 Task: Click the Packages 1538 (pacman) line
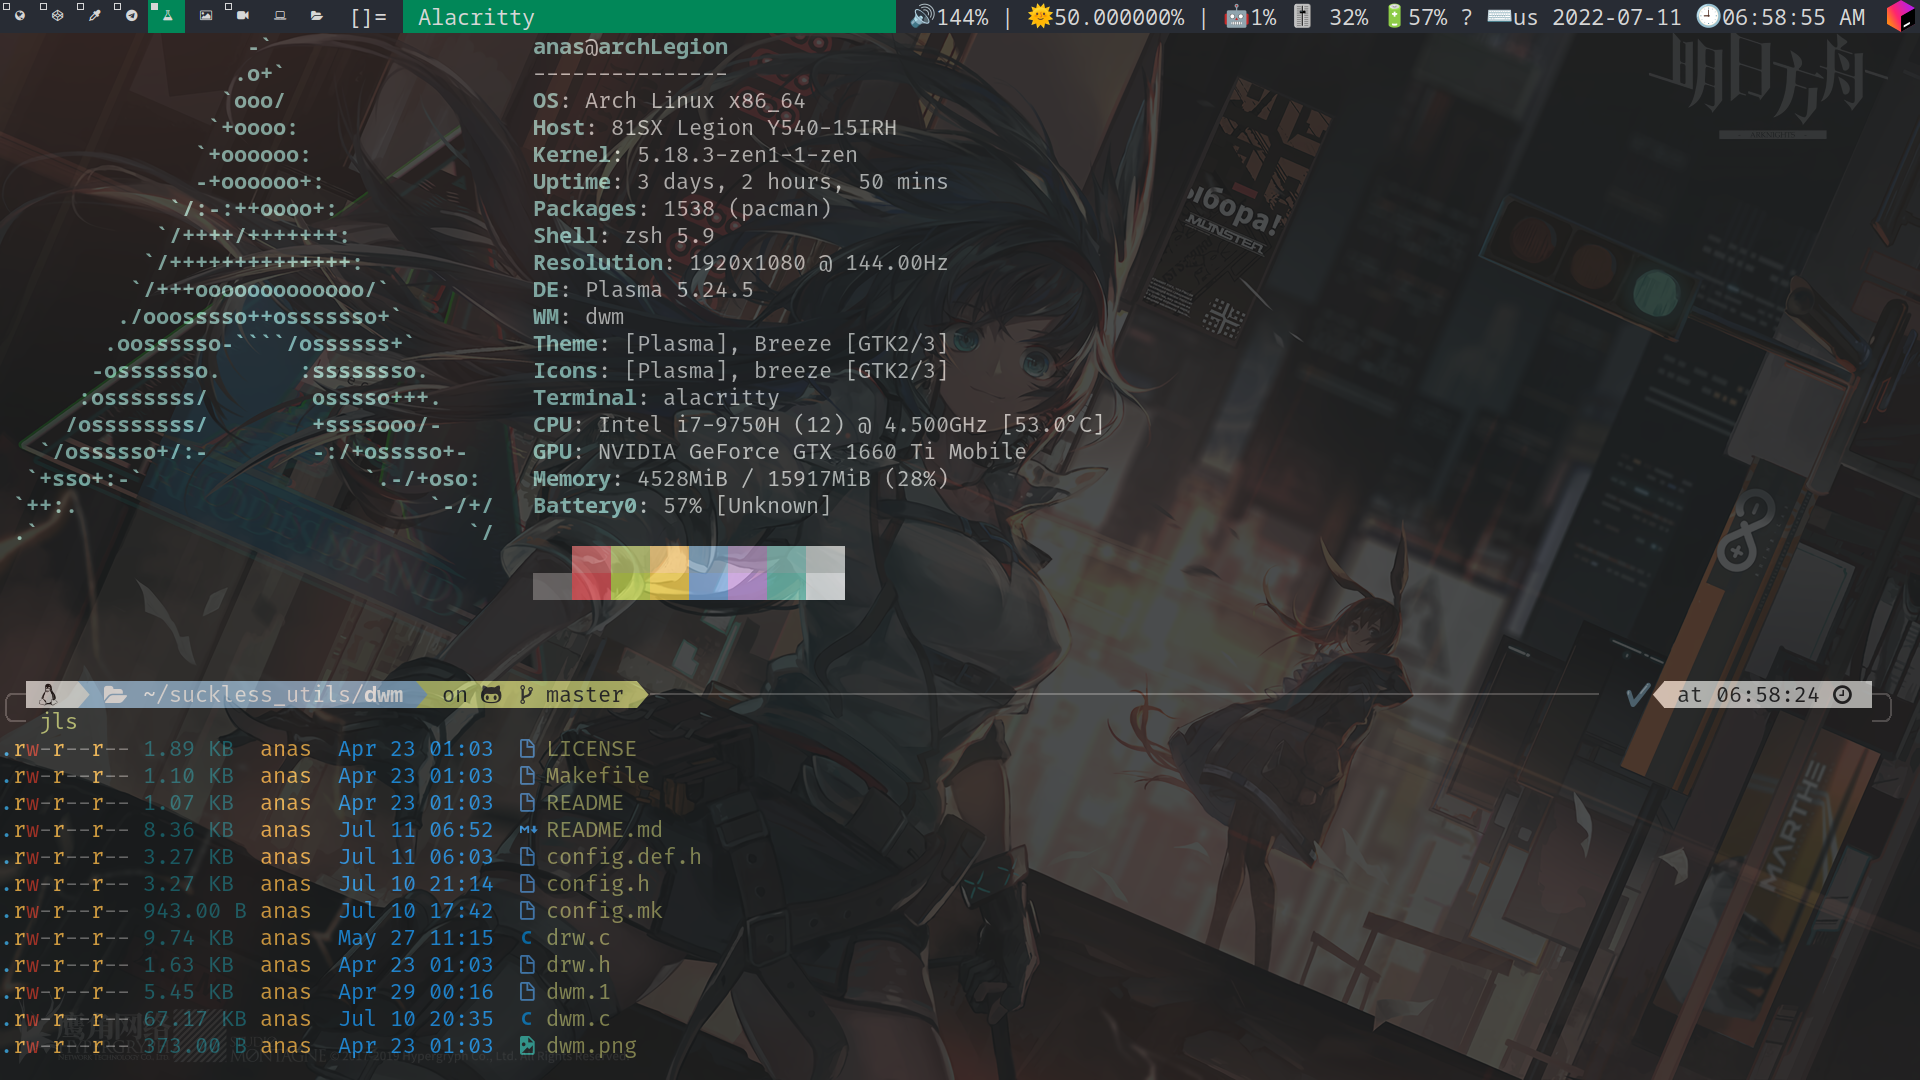click(682, 208)
